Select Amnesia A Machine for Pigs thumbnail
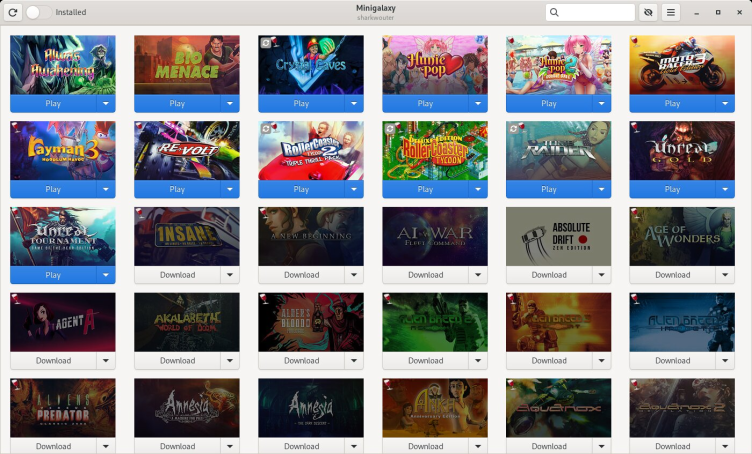 point(187,408)
